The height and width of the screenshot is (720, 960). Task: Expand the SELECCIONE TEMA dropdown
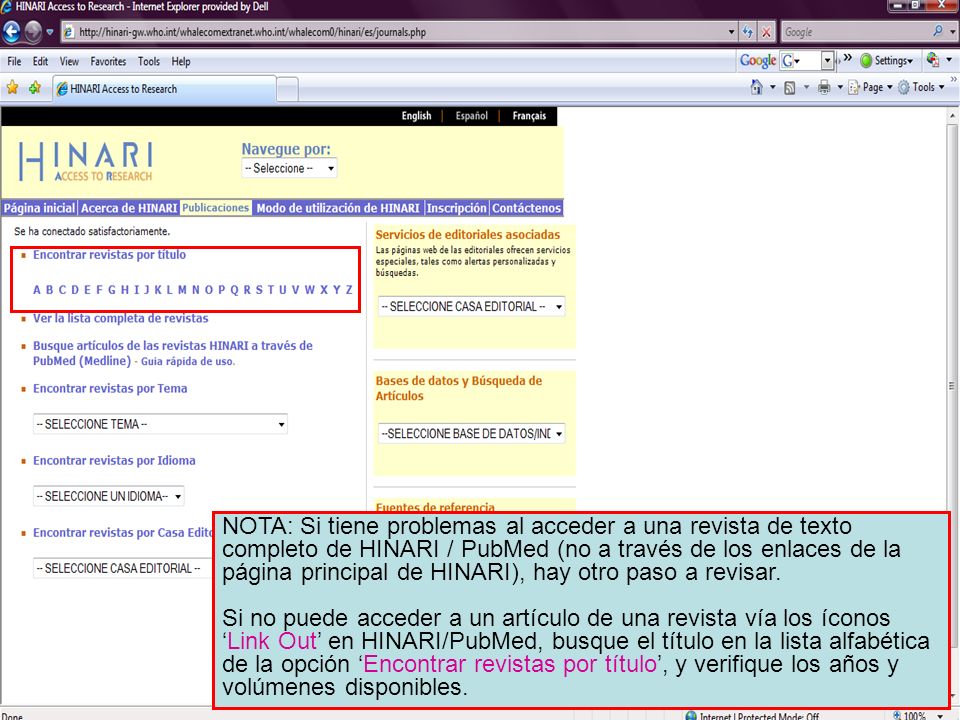160,424
